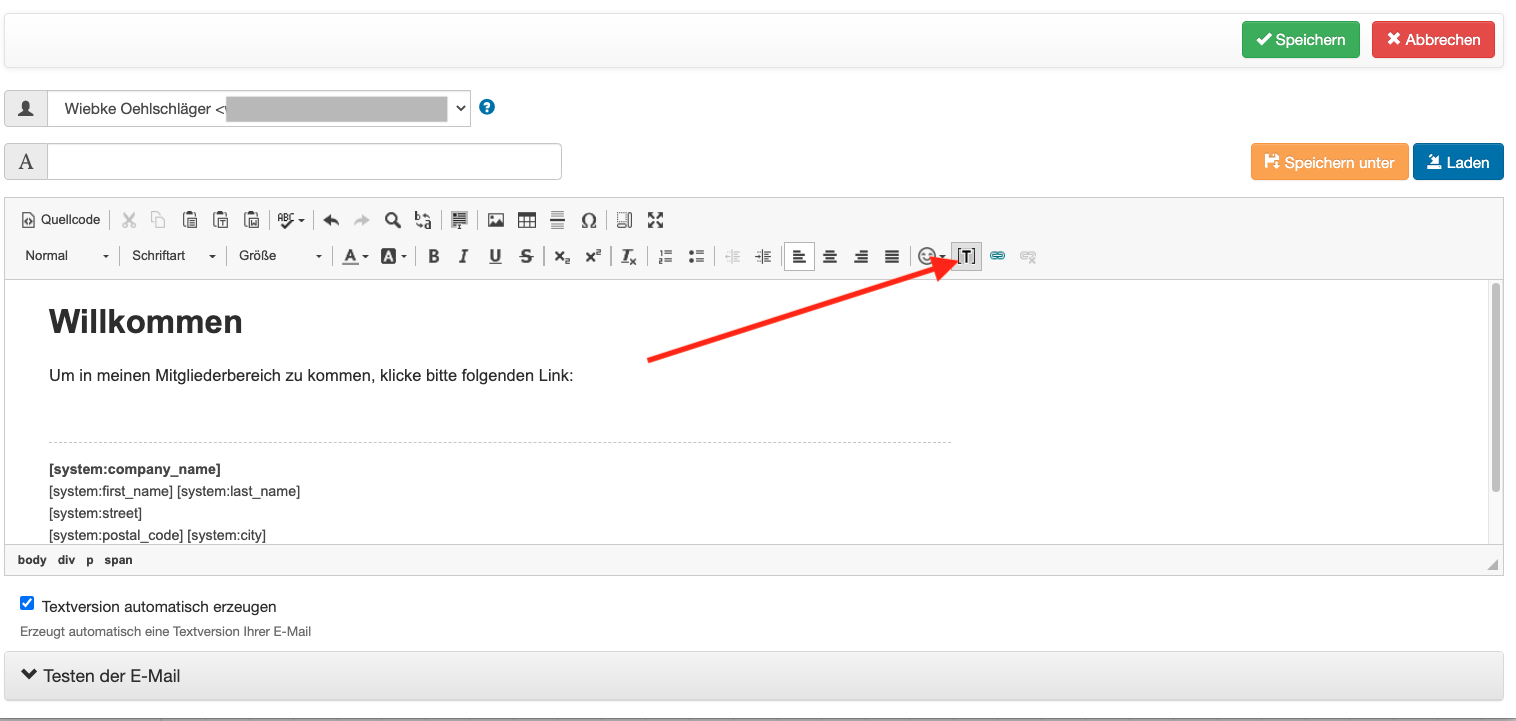The height and width of the screenshot is (721, 1516).
Task: Remove formatting with Tx icon
Action: [628, 256]
